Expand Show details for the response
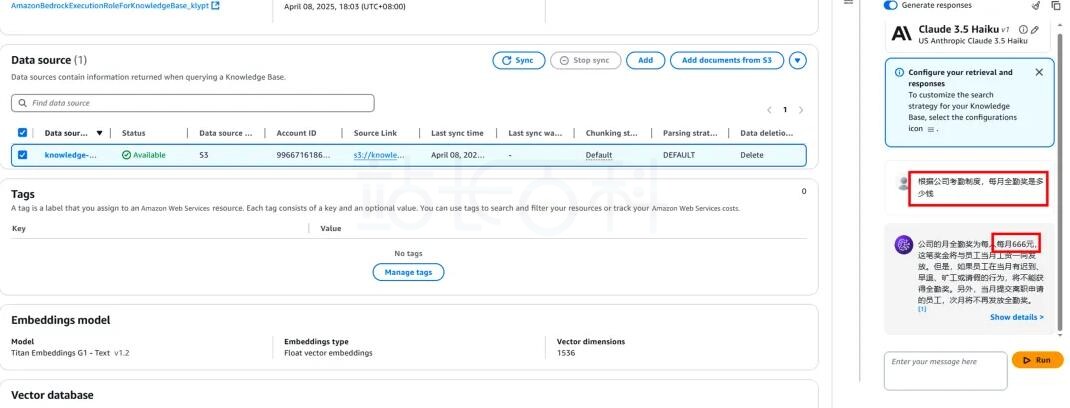This screenshot has width=1070, height=408. click(1016, 317)
